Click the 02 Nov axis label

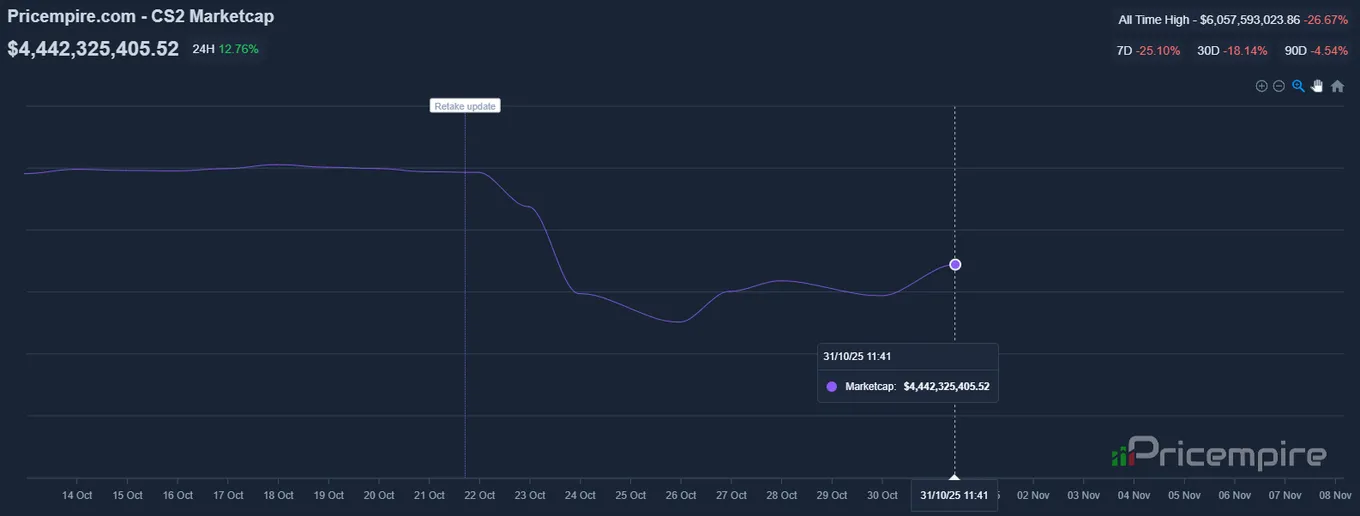pos(1033,495)
